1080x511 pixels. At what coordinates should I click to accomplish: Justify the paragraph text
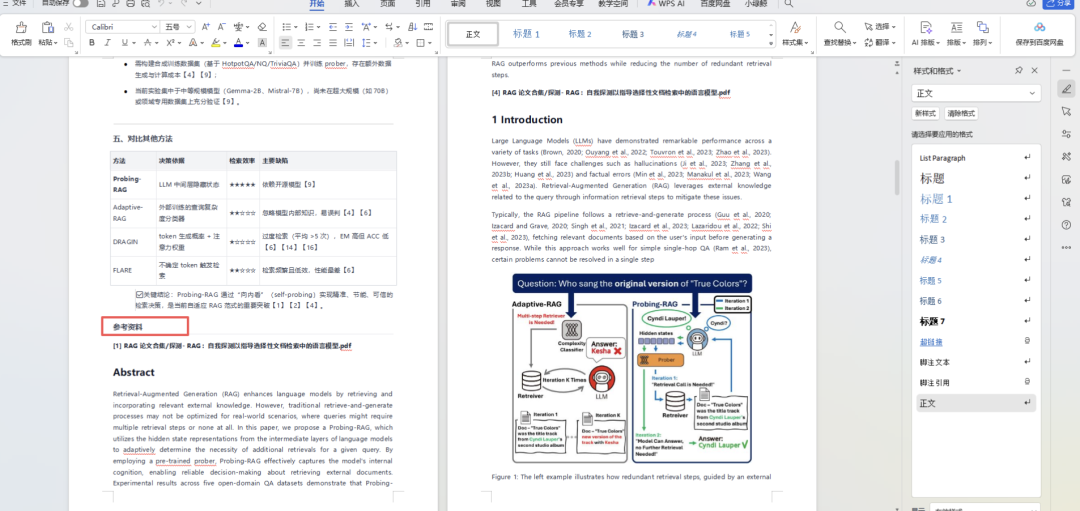(333, 43)
